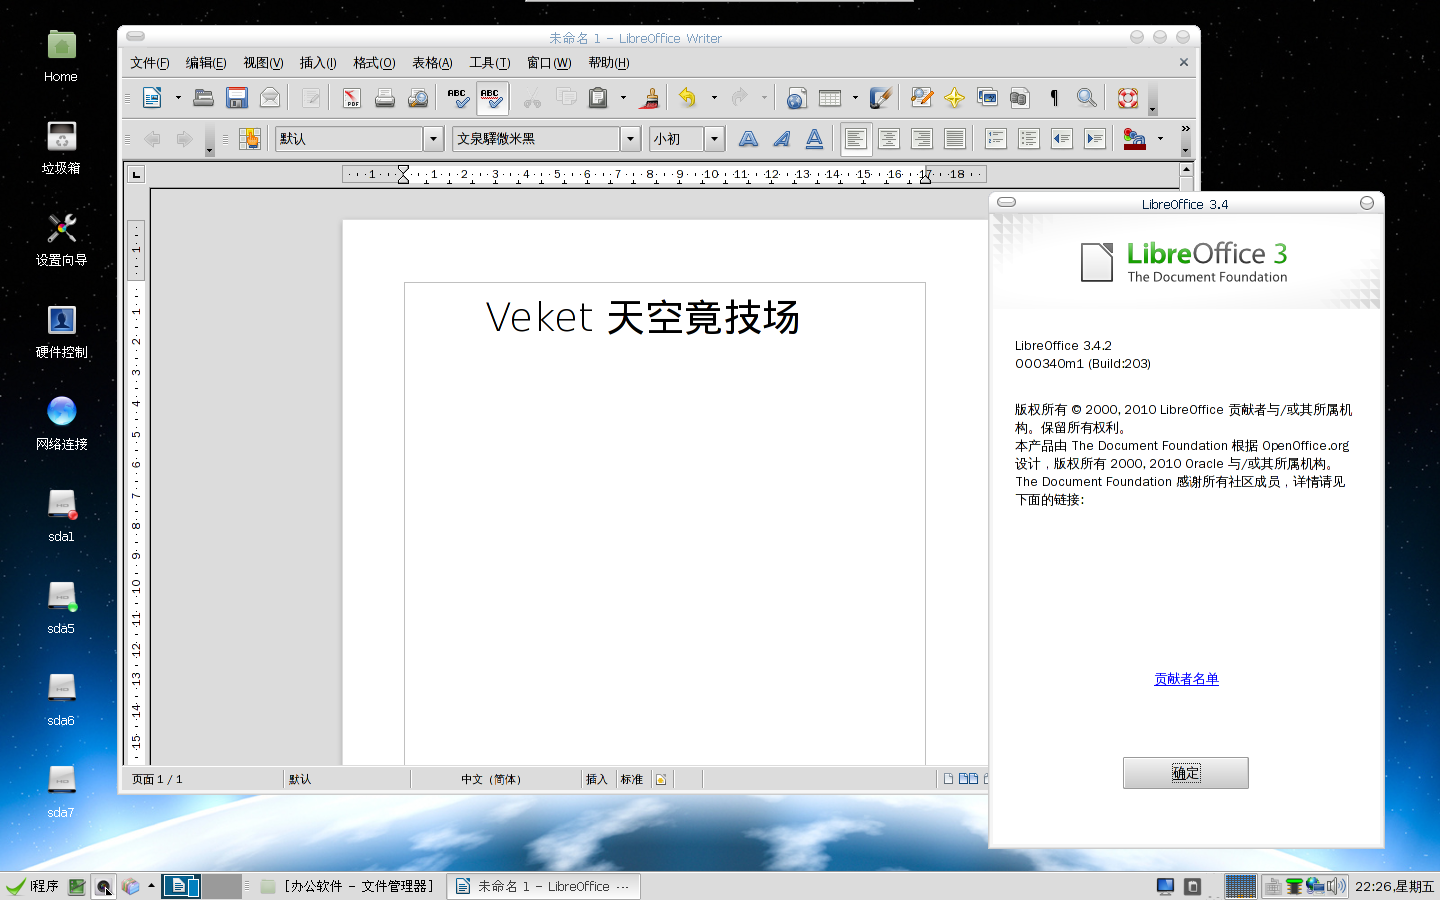This screenshot has width=1440, height=900.
Task: Expand the font name dropdown
Action: [x=630, y=139]
